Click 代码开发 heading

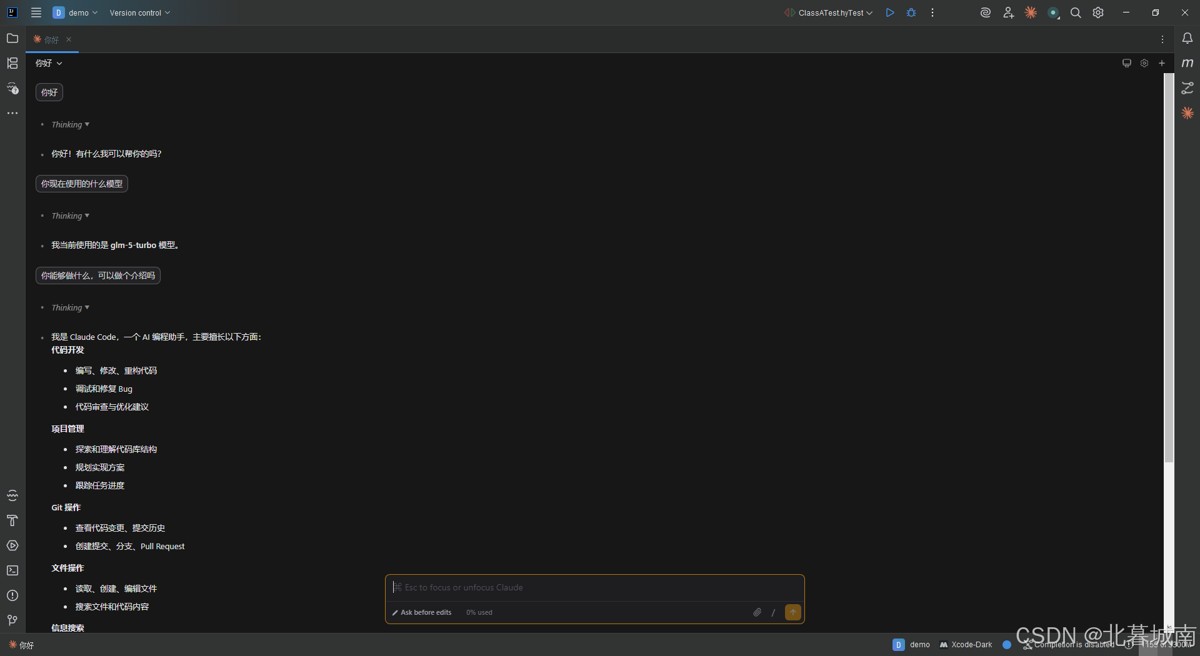[x=68, y=350]
